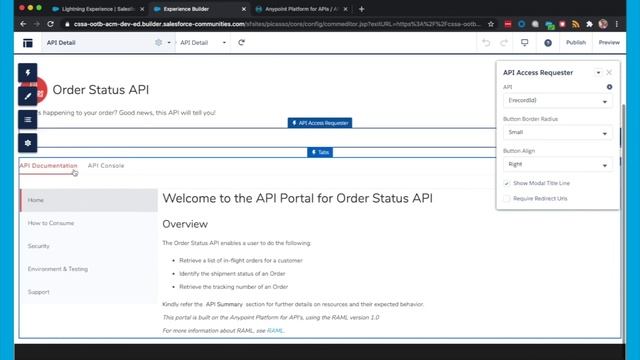Open the Settings gear panel in sidebar
640x360 pixels.
tap(28, 143)
